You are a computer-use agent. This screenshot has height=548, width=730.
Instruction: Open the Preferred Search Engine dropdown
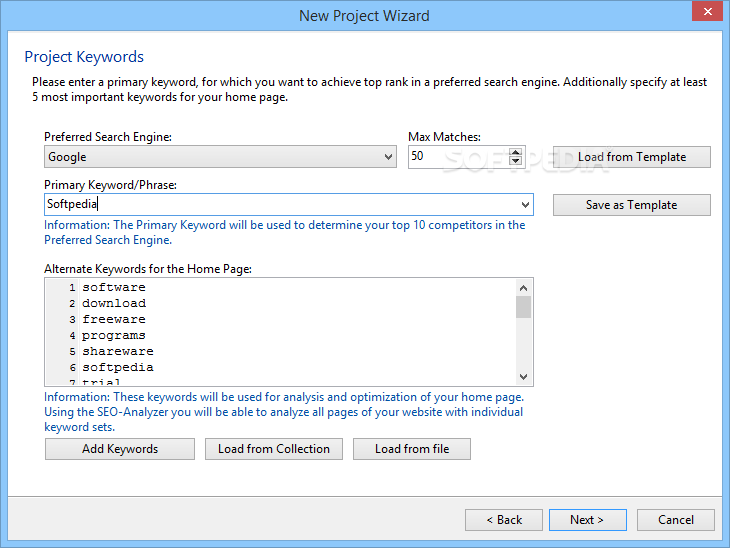(220, 157)
